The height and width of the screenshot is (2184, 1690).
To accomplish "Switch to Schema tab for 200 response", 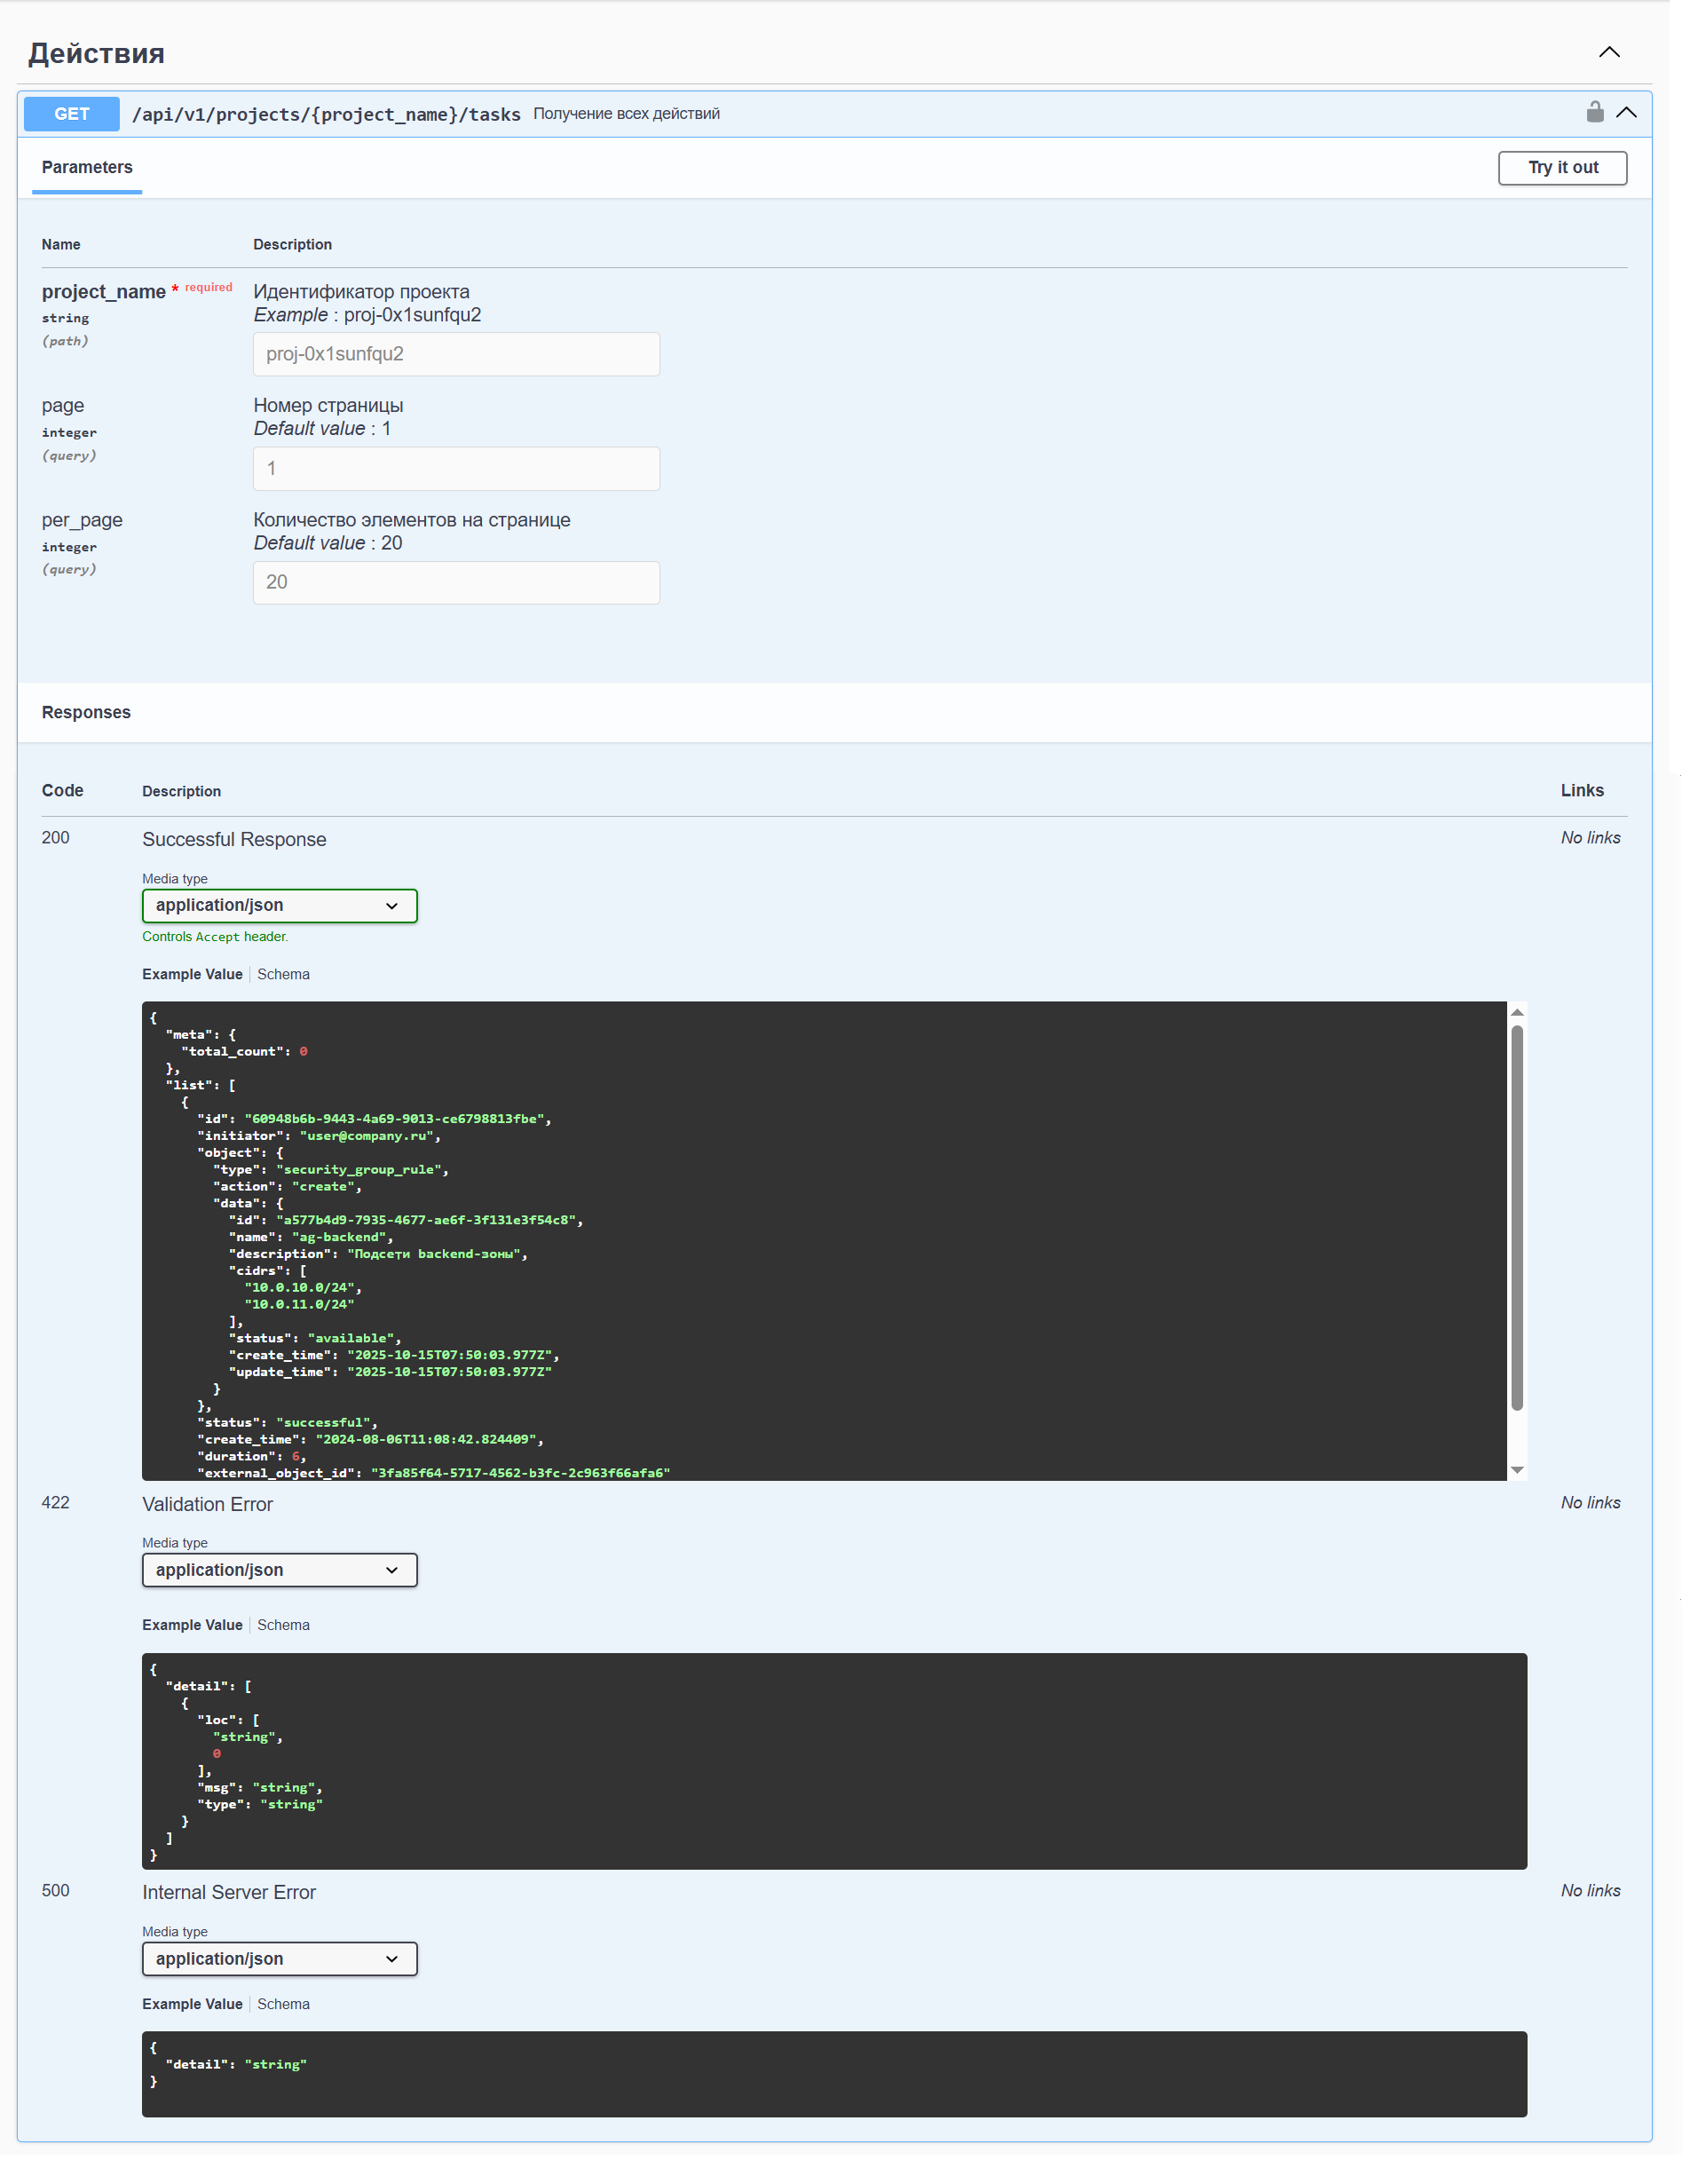I will (x=283, y=974).
